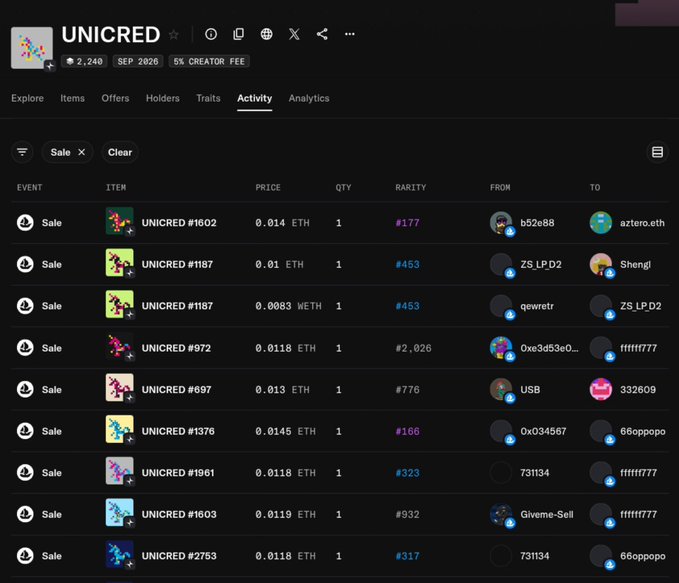Screen dimensions: 679x583
Task: Open UNICRED #1602 item thumbnail
Action: click(x=120, y=221)
